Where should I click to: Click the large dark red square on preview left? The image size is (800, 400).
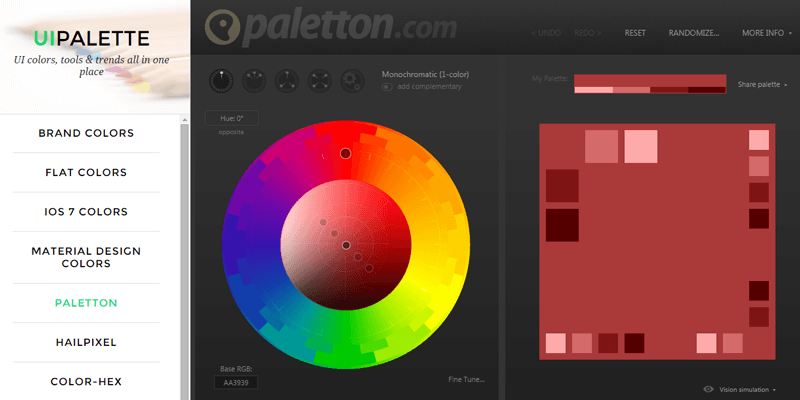[562, 186]
